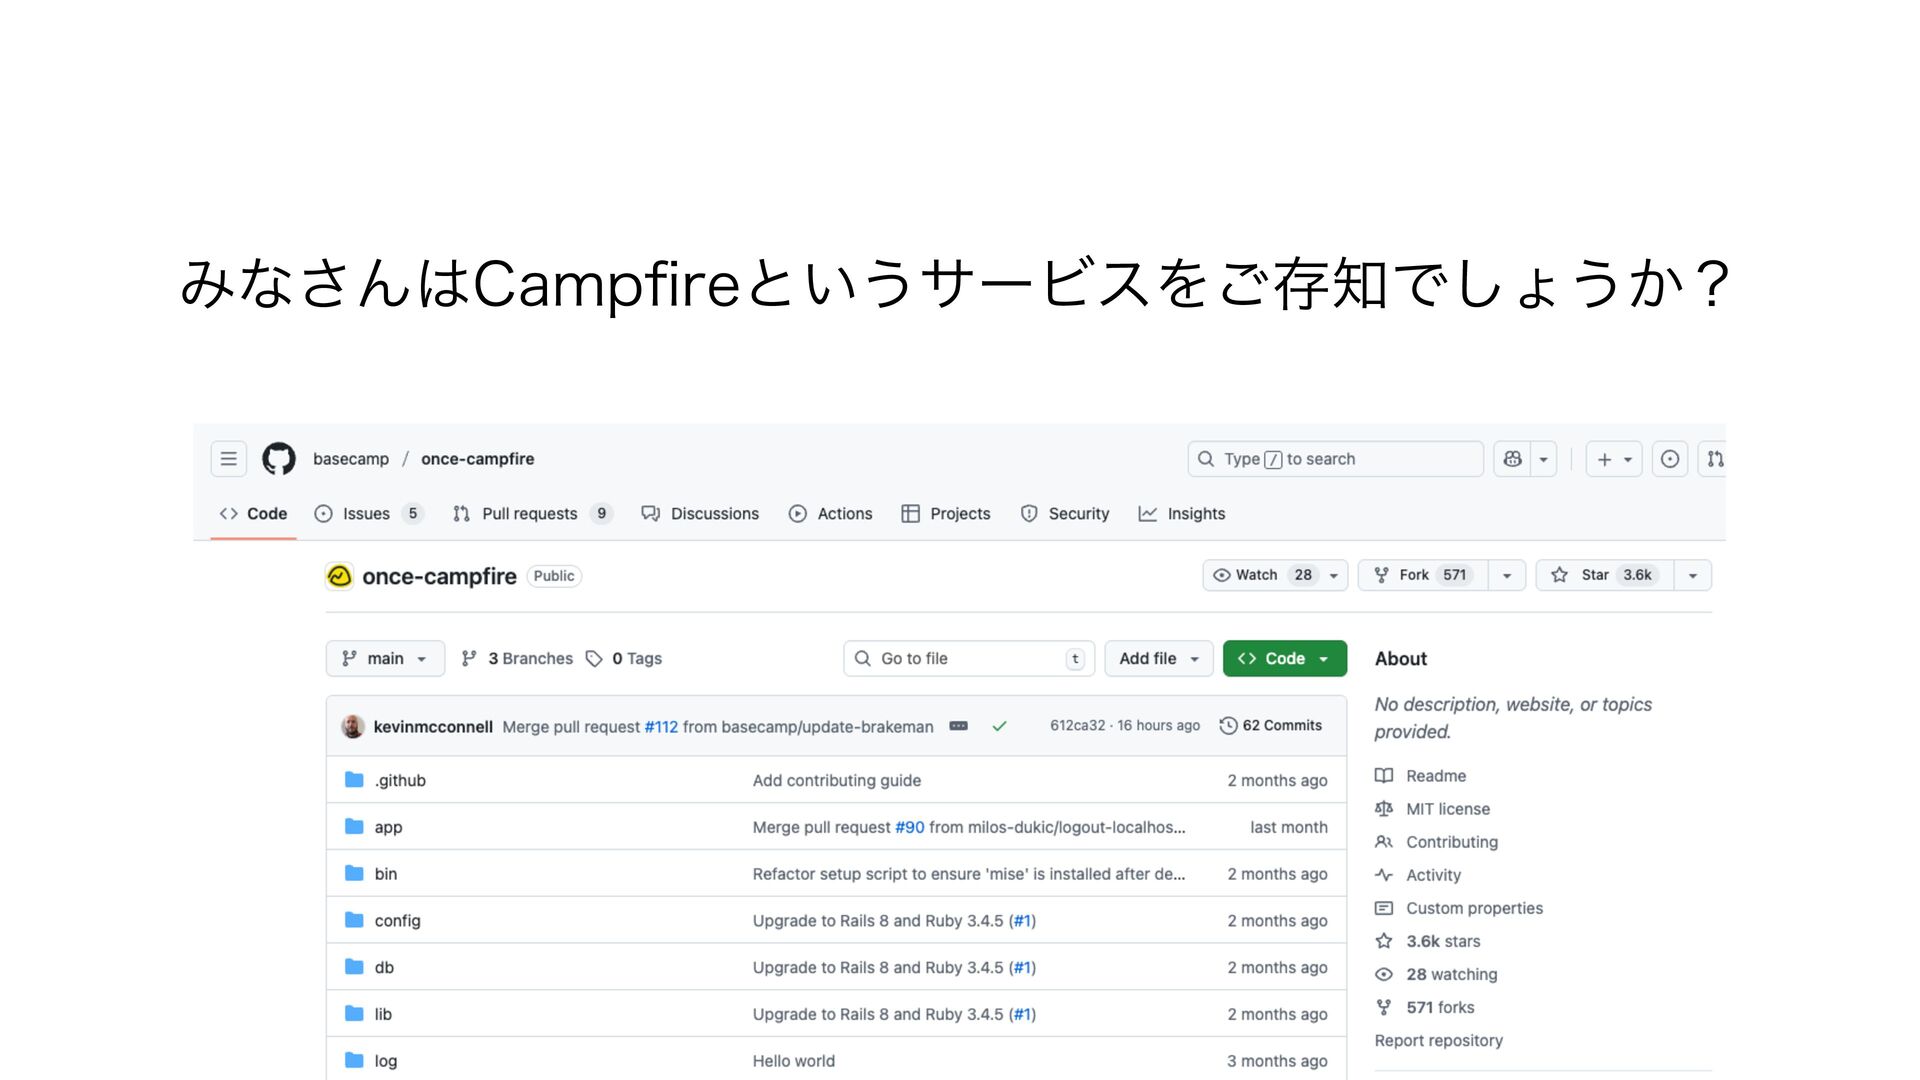Click the GitHub Octocat logo
This screenshot has width=1920, height=1080.
(279, 459)
